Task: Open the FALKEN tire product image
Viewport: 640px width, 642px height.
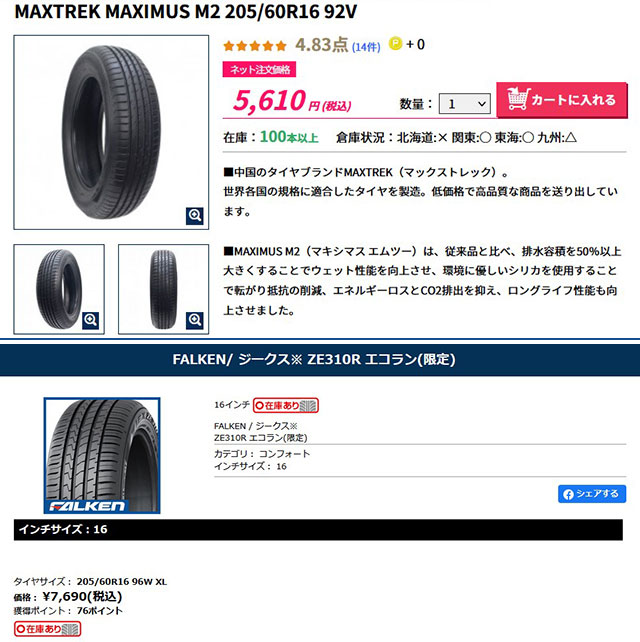Action: click(x=102, y=455)
